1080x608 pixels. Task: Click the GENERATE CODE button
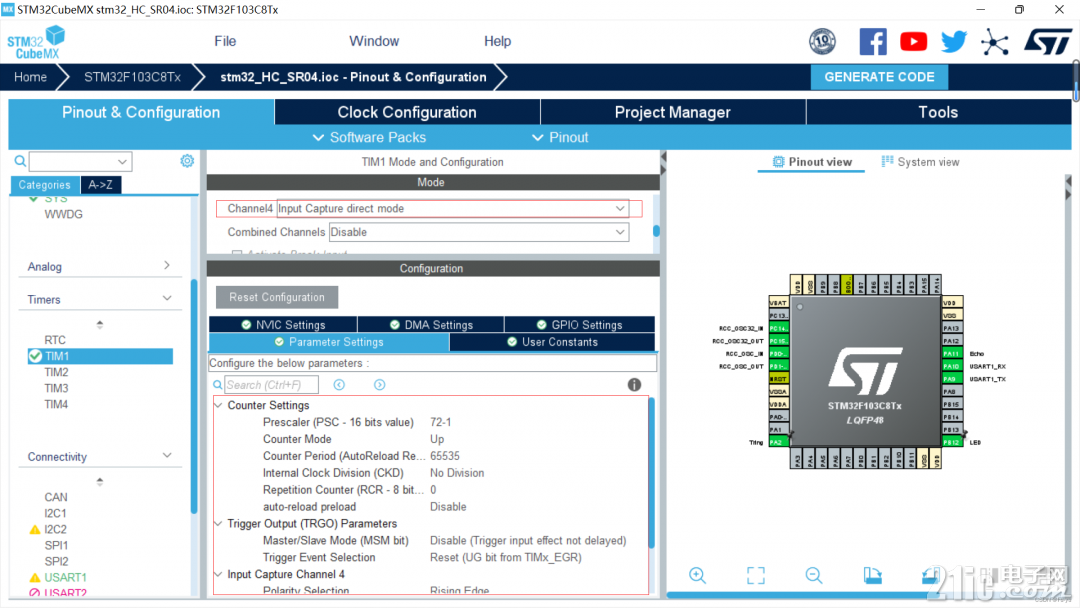880,77
